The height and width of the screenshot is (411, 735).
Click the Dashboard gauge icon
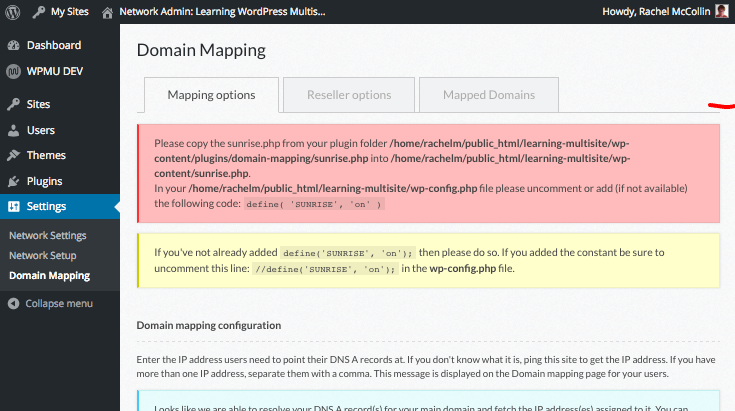pos(14,45)
